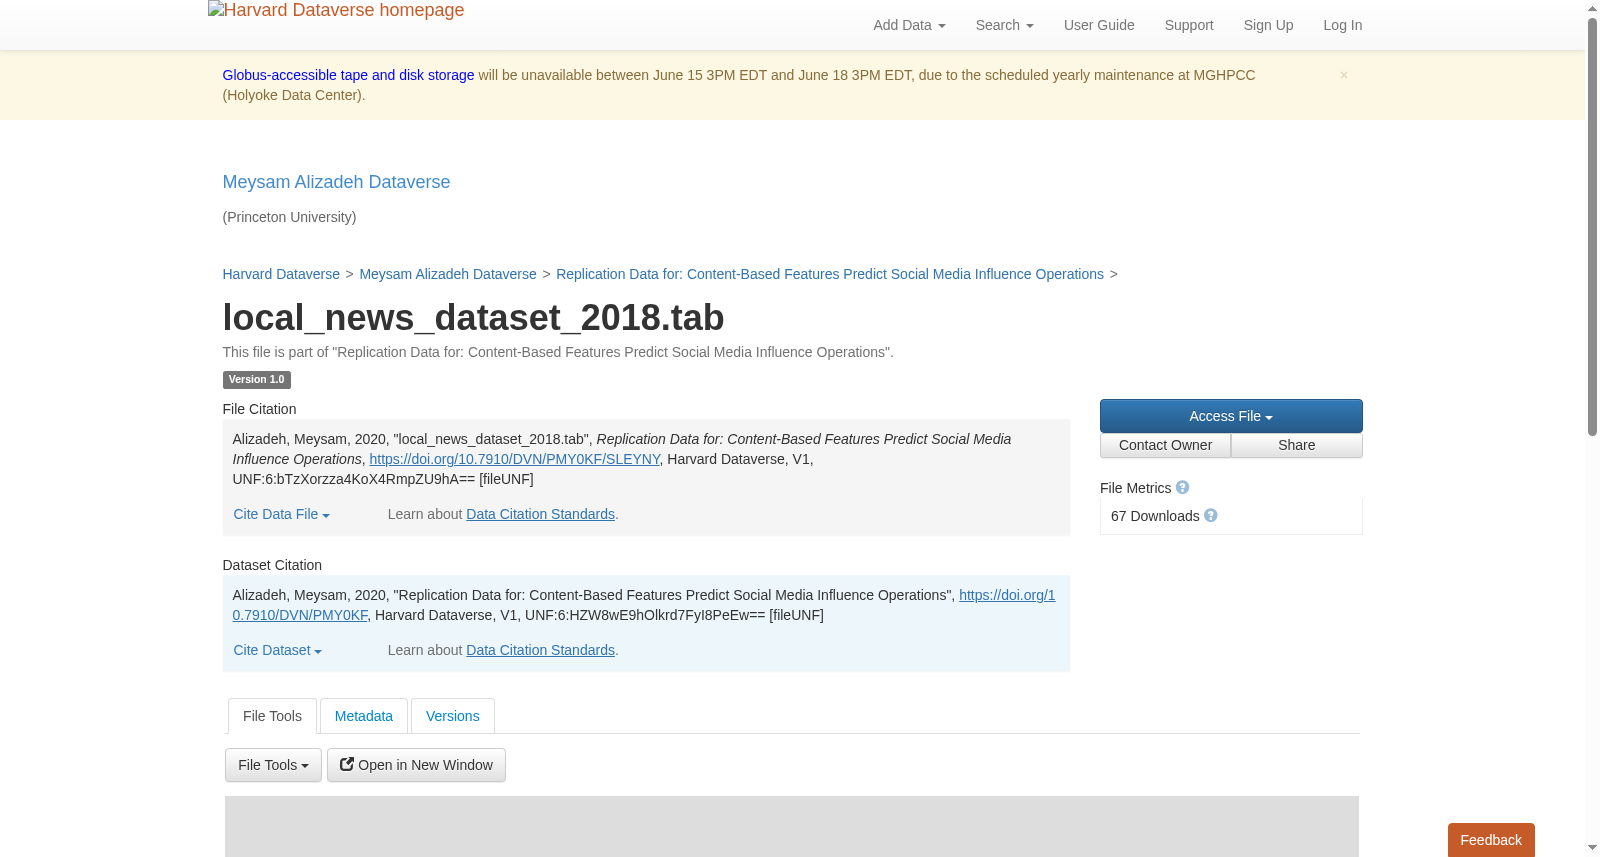The width and height of the screenshot is (1600, 857).
Task: Click the local_news_dataset_2018.tab title
Action: (x=473, y=318)
